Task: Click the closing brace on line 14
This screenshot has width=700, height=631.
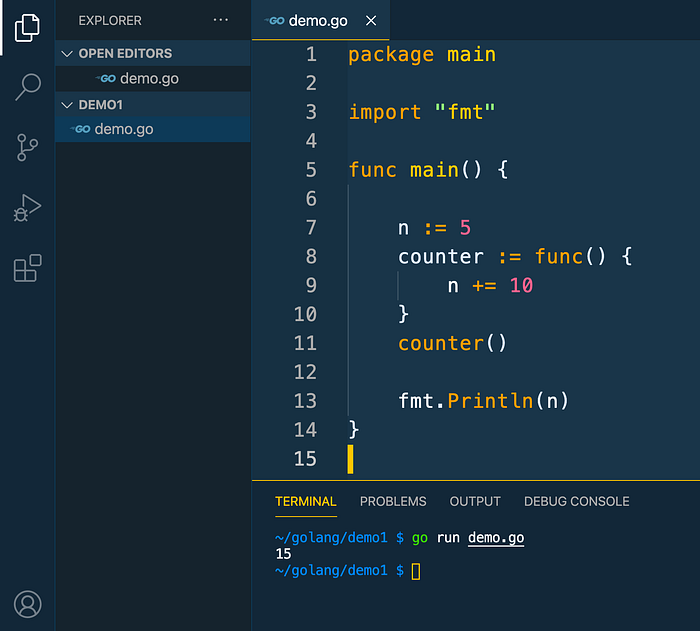Action: (354, 430)
